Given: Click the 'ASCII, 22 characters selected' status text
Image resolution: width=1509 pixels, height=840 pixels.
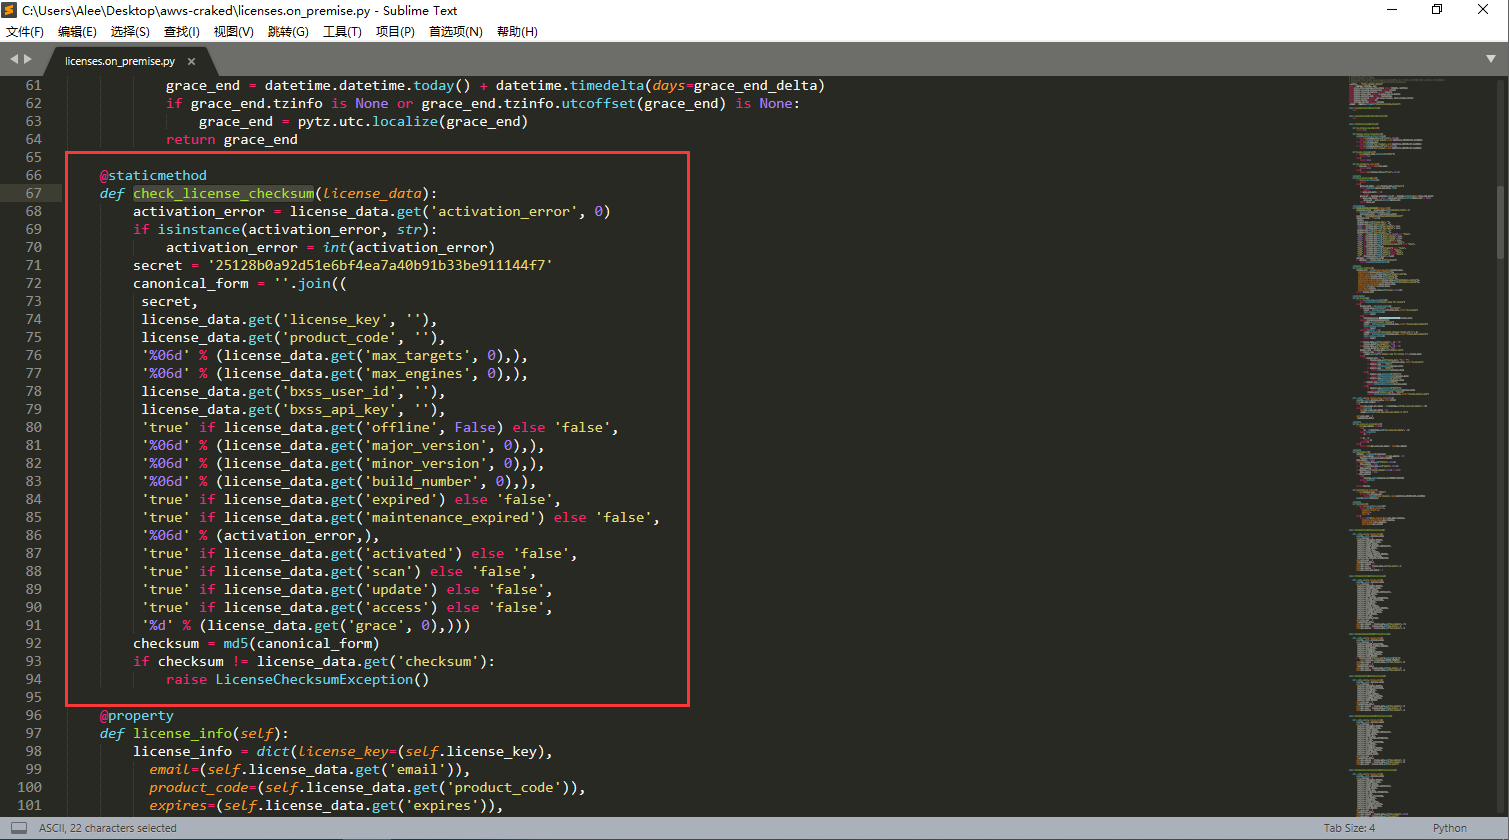Looking at the screenshot, I should tap(108, 828).
